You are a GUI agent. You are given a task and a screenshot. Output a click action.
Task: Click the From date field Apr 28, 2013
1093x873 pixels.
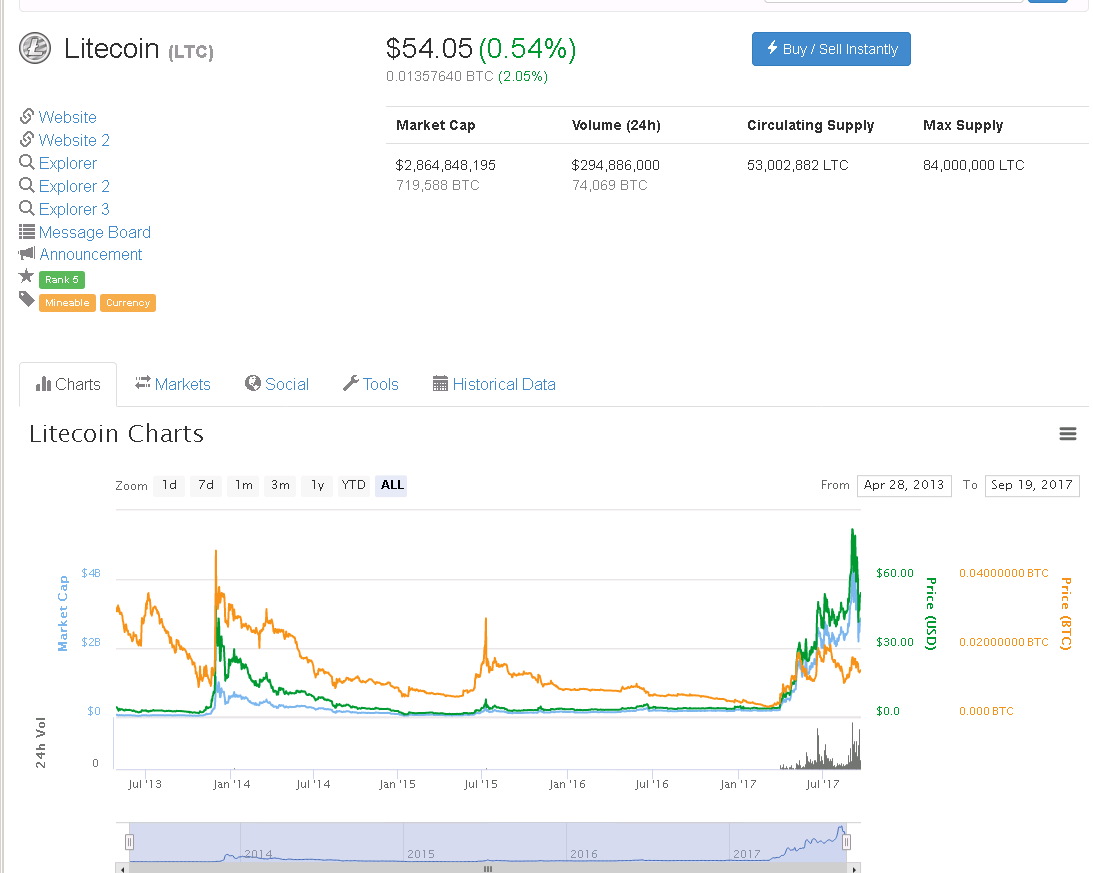904,485
